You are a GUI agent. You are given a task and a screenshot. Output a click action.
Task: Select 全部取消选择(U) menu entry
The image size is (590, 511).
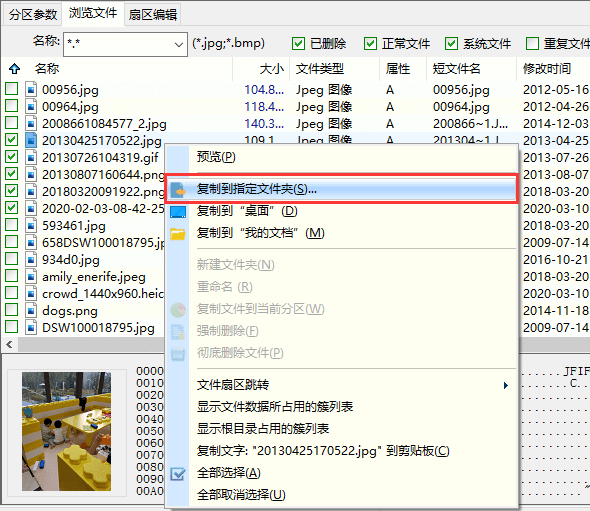click(241, 494)
